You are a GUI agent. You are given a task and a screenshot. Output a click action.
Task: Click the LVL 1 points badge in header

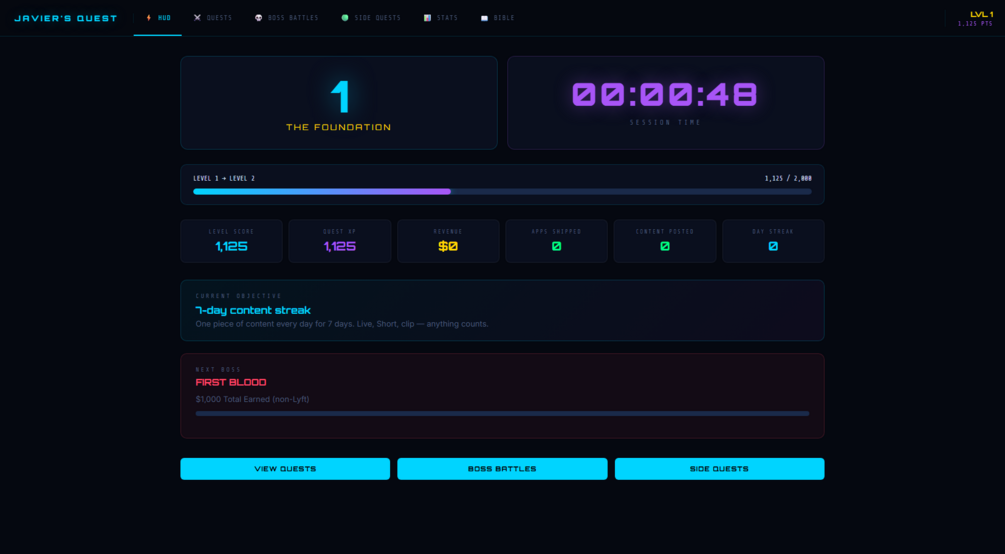(x=976, y=19)
